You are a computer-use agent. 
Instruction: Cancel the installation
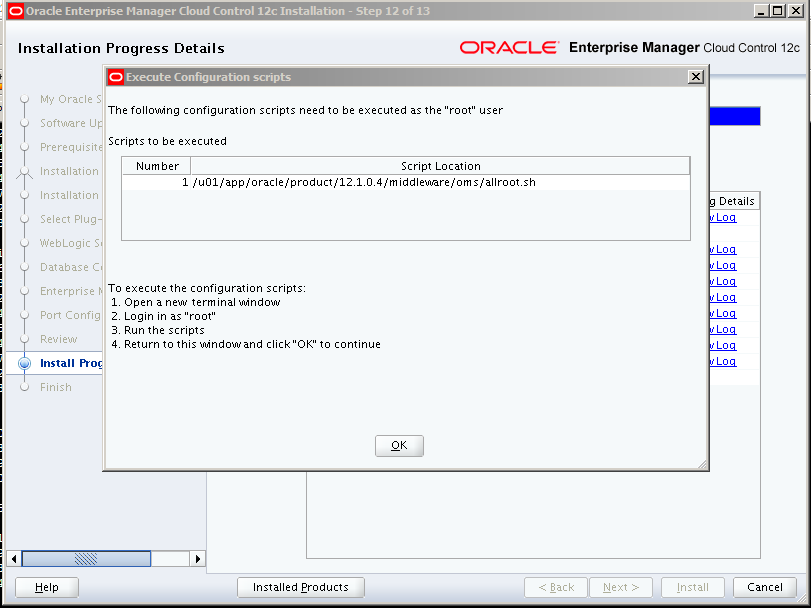764,587
